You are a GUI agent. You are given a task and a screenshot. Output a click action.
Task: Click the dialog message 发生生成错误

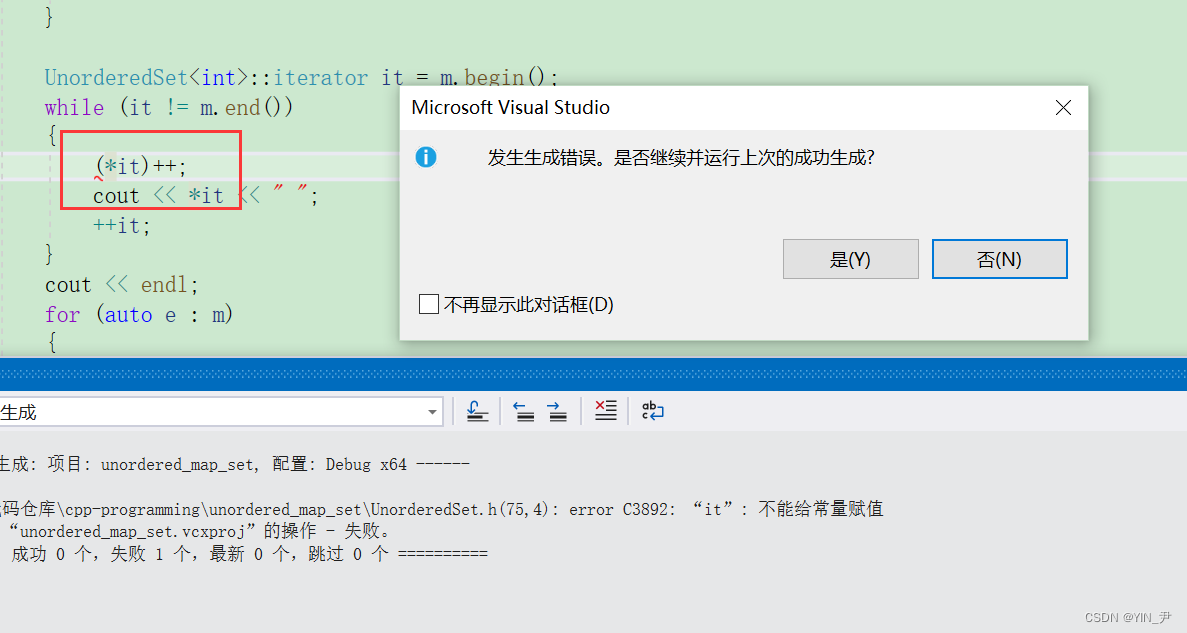[x=681, y=157]
